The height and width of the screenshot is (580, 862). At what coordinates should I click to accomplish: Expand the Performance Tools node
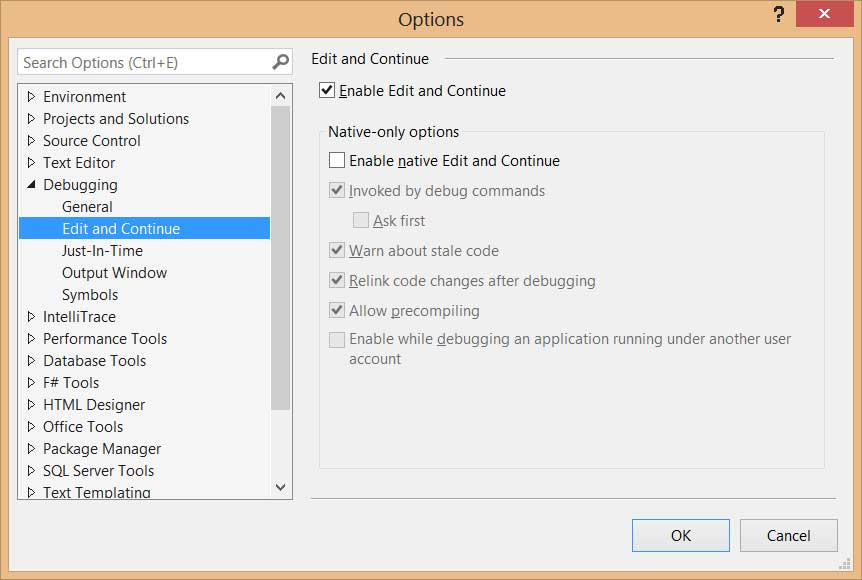click(x=31, y=339)
